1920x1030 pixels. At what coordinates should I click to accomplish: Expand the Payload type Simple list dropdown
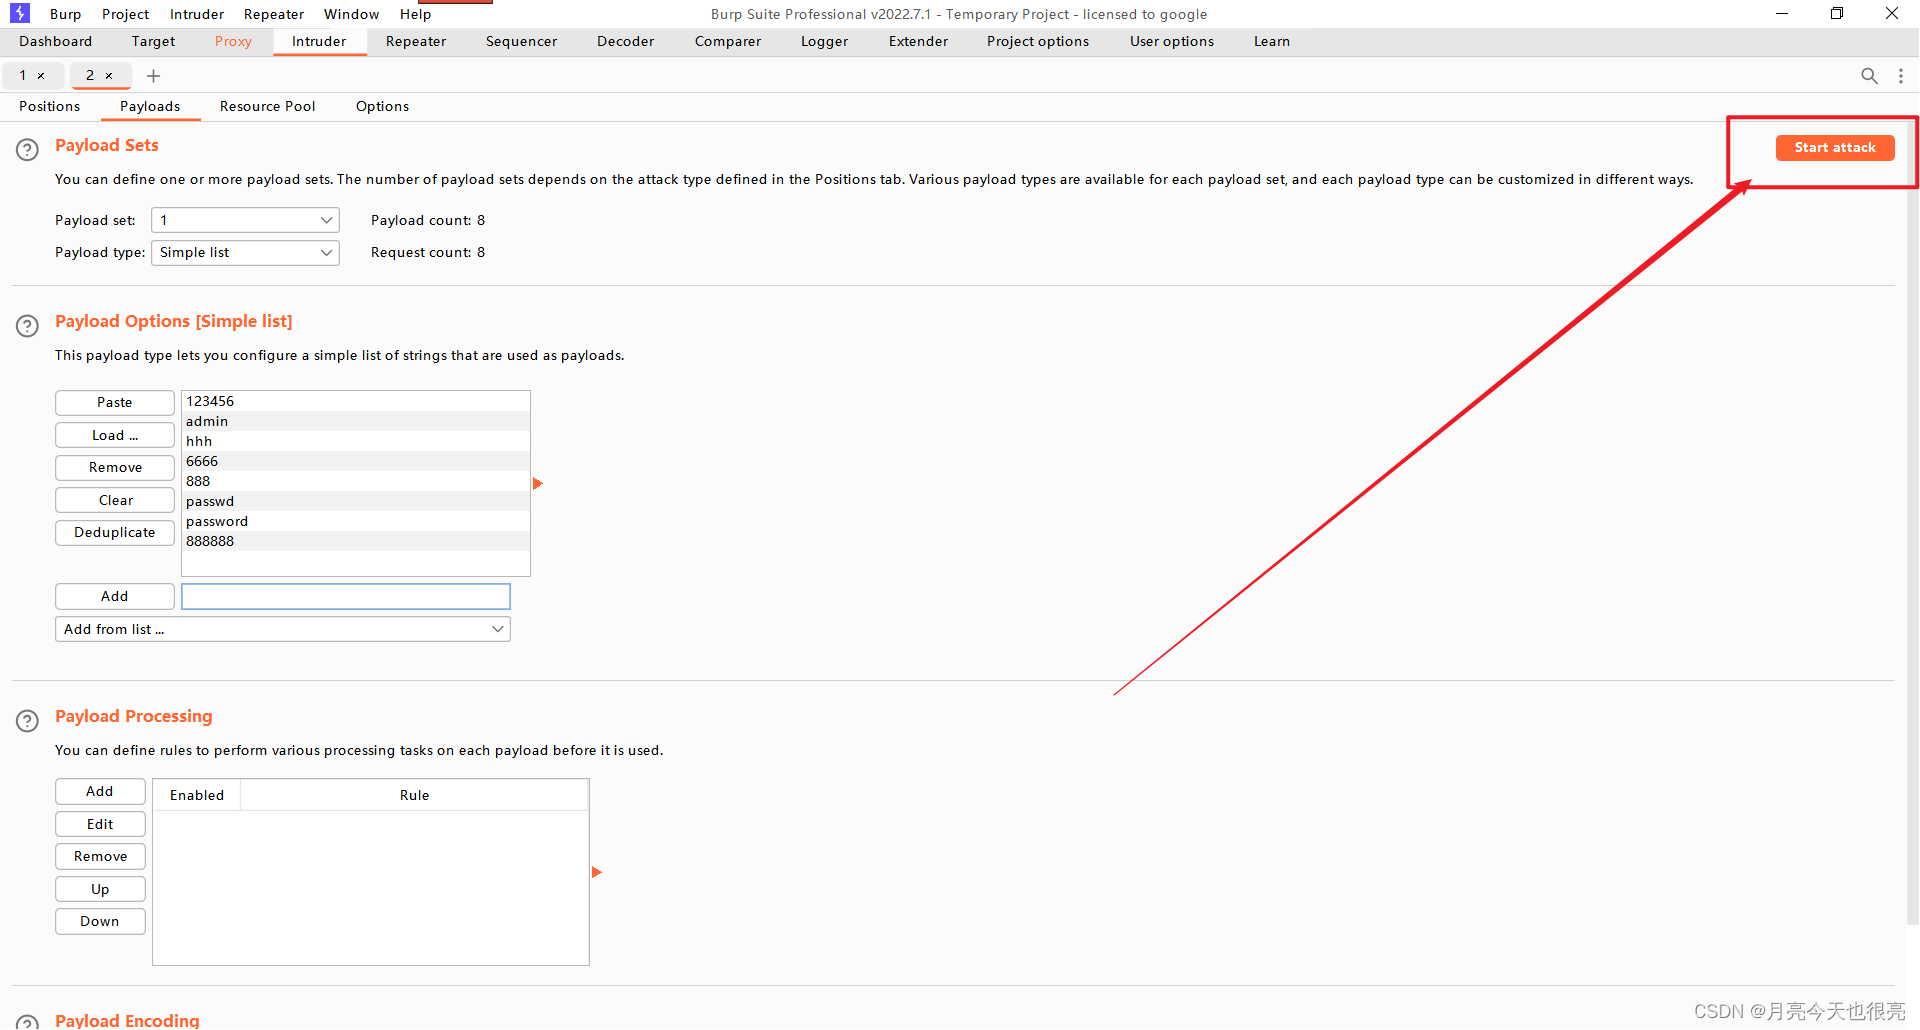245,252
